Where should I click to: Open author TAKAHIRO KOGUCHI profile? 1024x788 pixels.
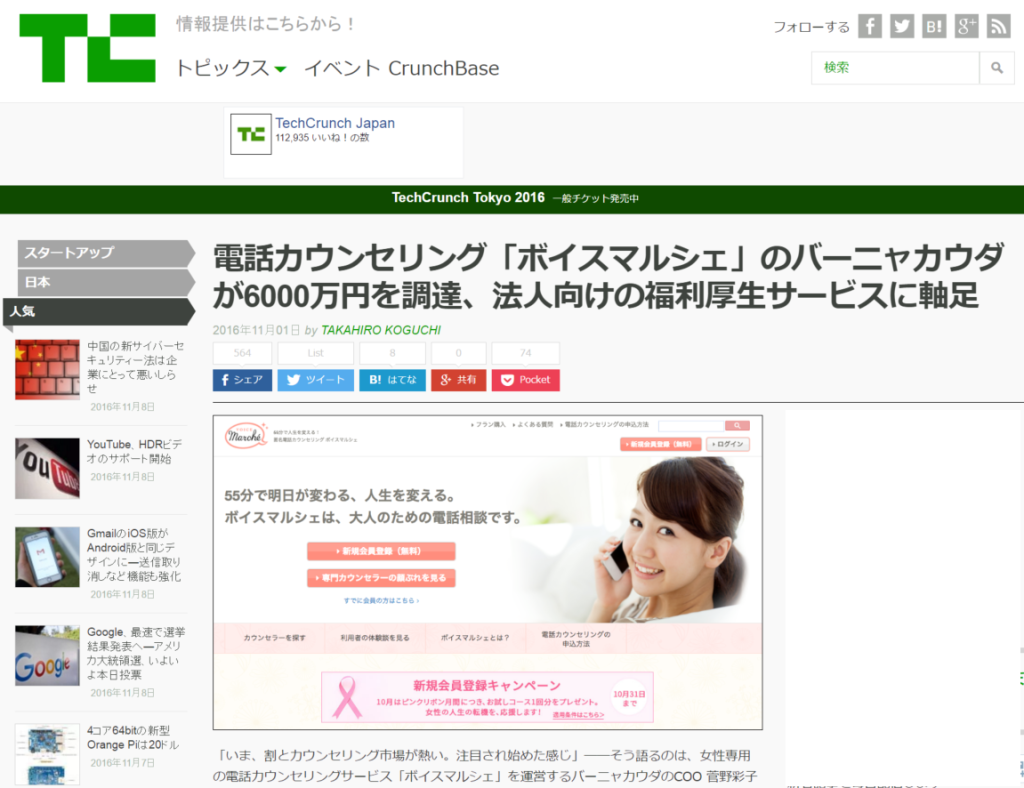(381, 330)
